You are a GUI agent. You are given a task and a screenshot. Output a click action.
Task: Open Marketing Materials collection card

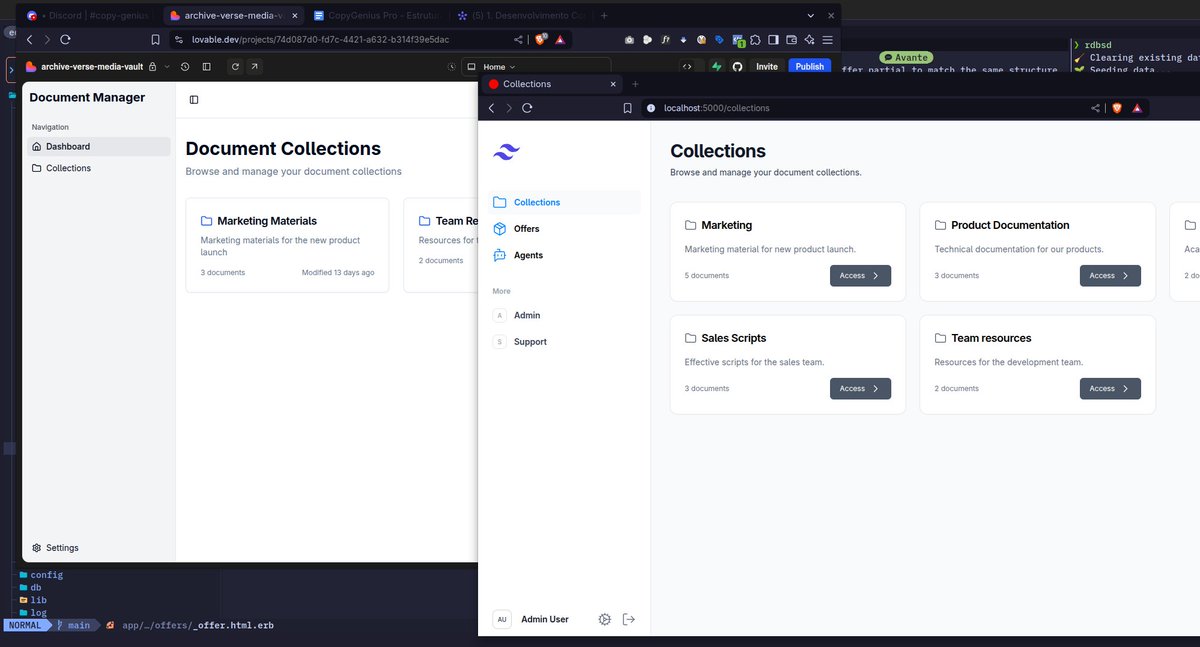tap(287, 245)
